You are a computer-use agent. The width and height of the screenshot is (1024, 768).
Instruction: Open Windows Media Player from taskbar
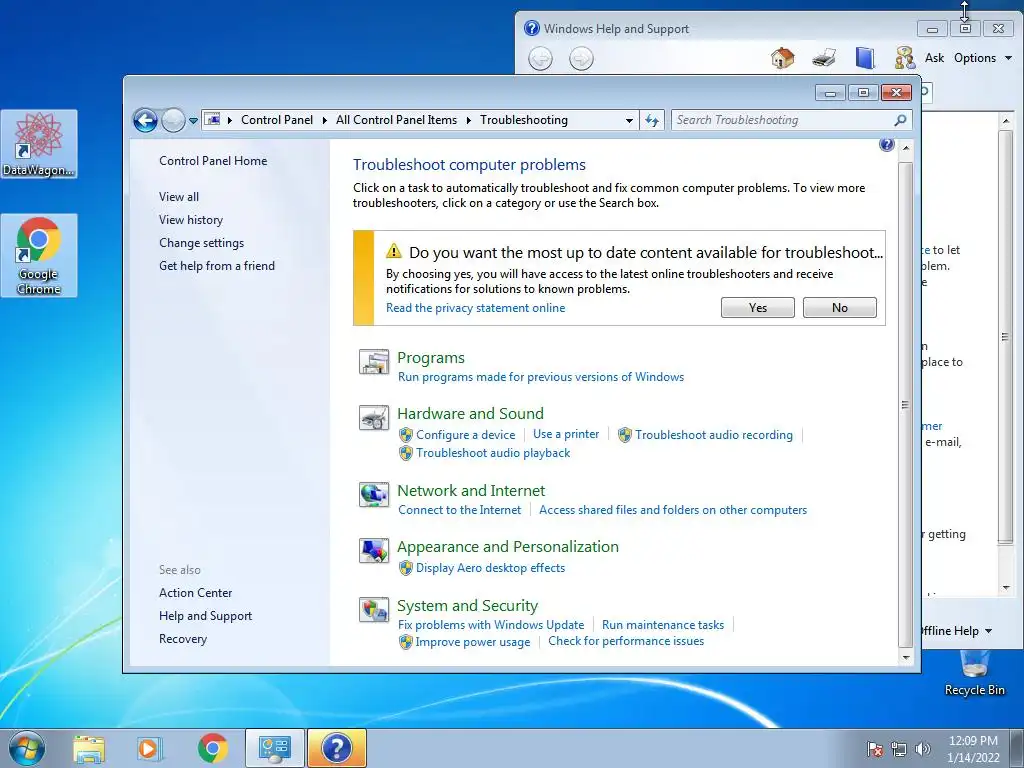coord(149,749)
